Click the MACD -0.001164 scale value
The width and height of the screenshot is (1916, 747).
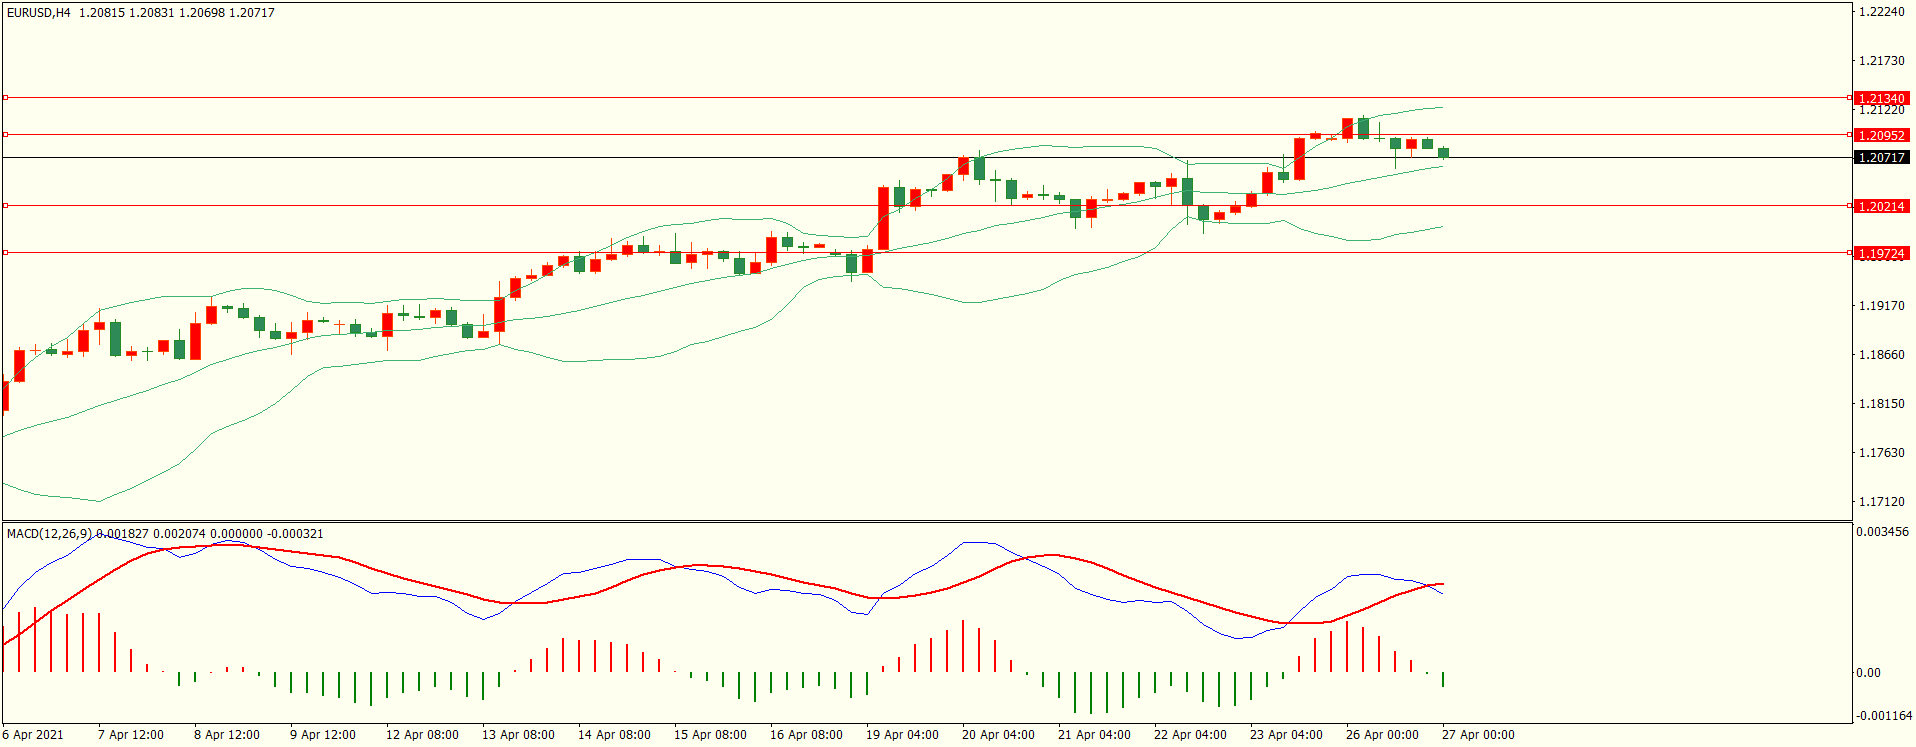(1884, 716)
